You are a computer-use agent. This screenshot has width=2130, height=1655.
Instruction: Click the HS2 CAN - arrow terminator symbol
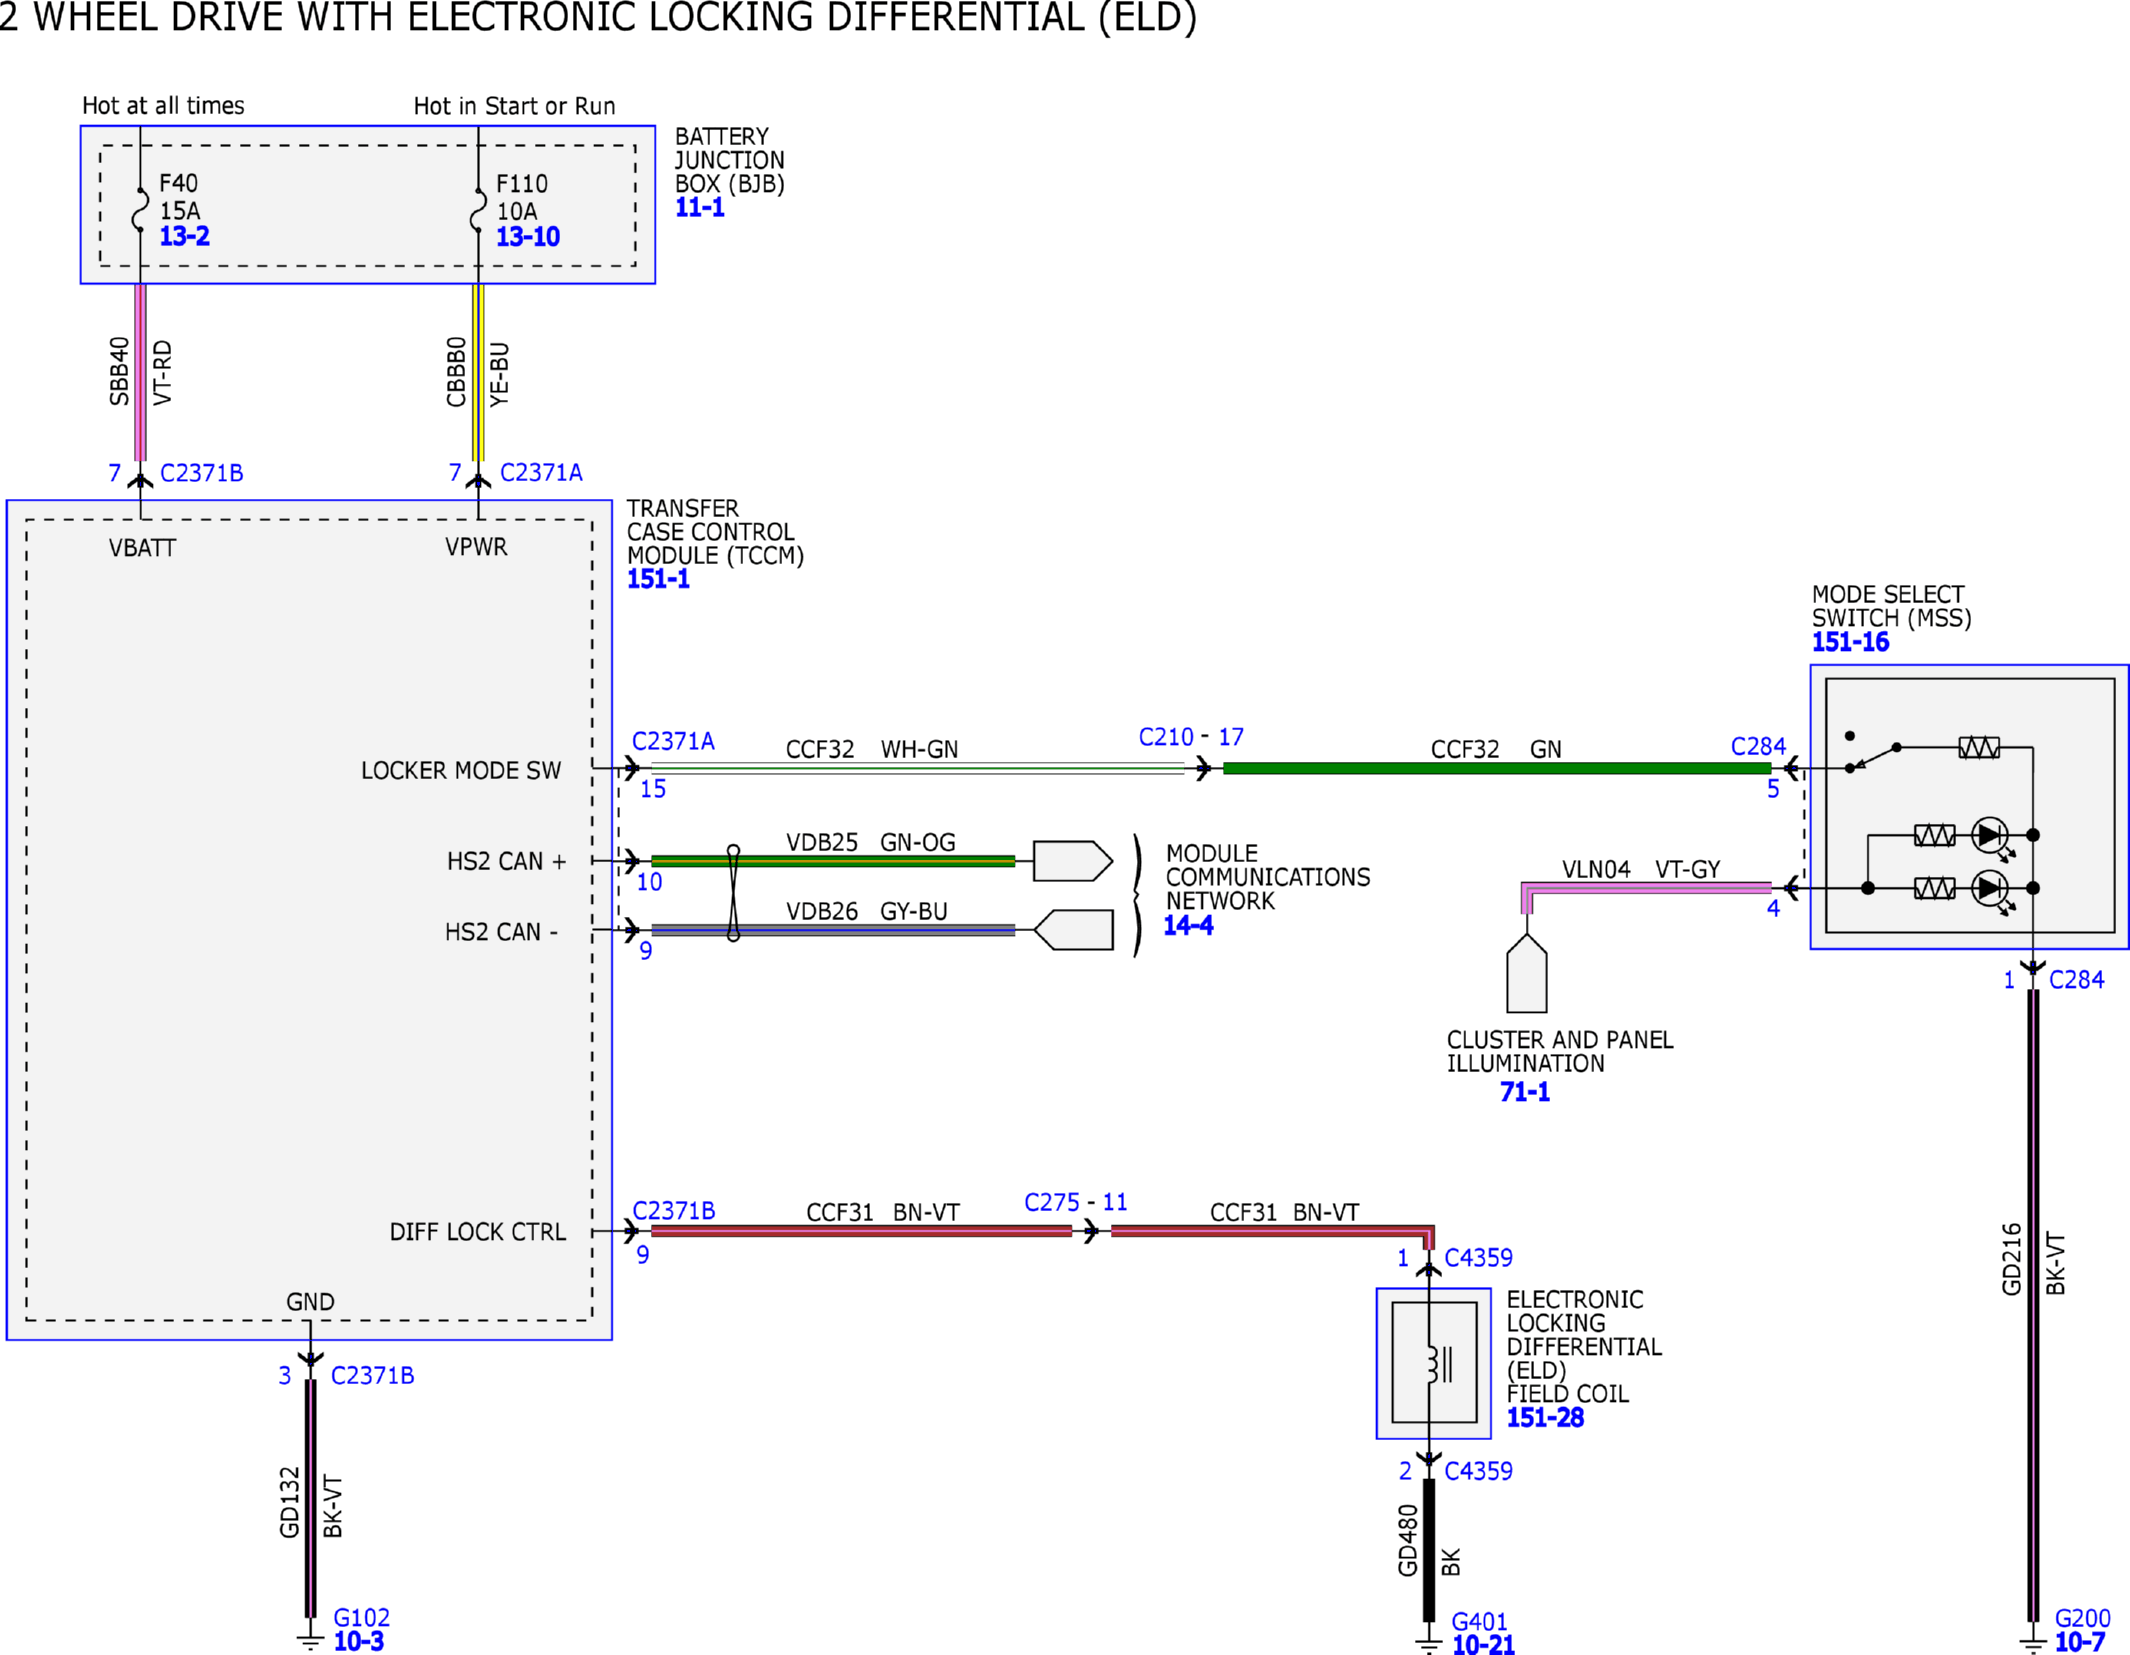tap(1073, 930)
